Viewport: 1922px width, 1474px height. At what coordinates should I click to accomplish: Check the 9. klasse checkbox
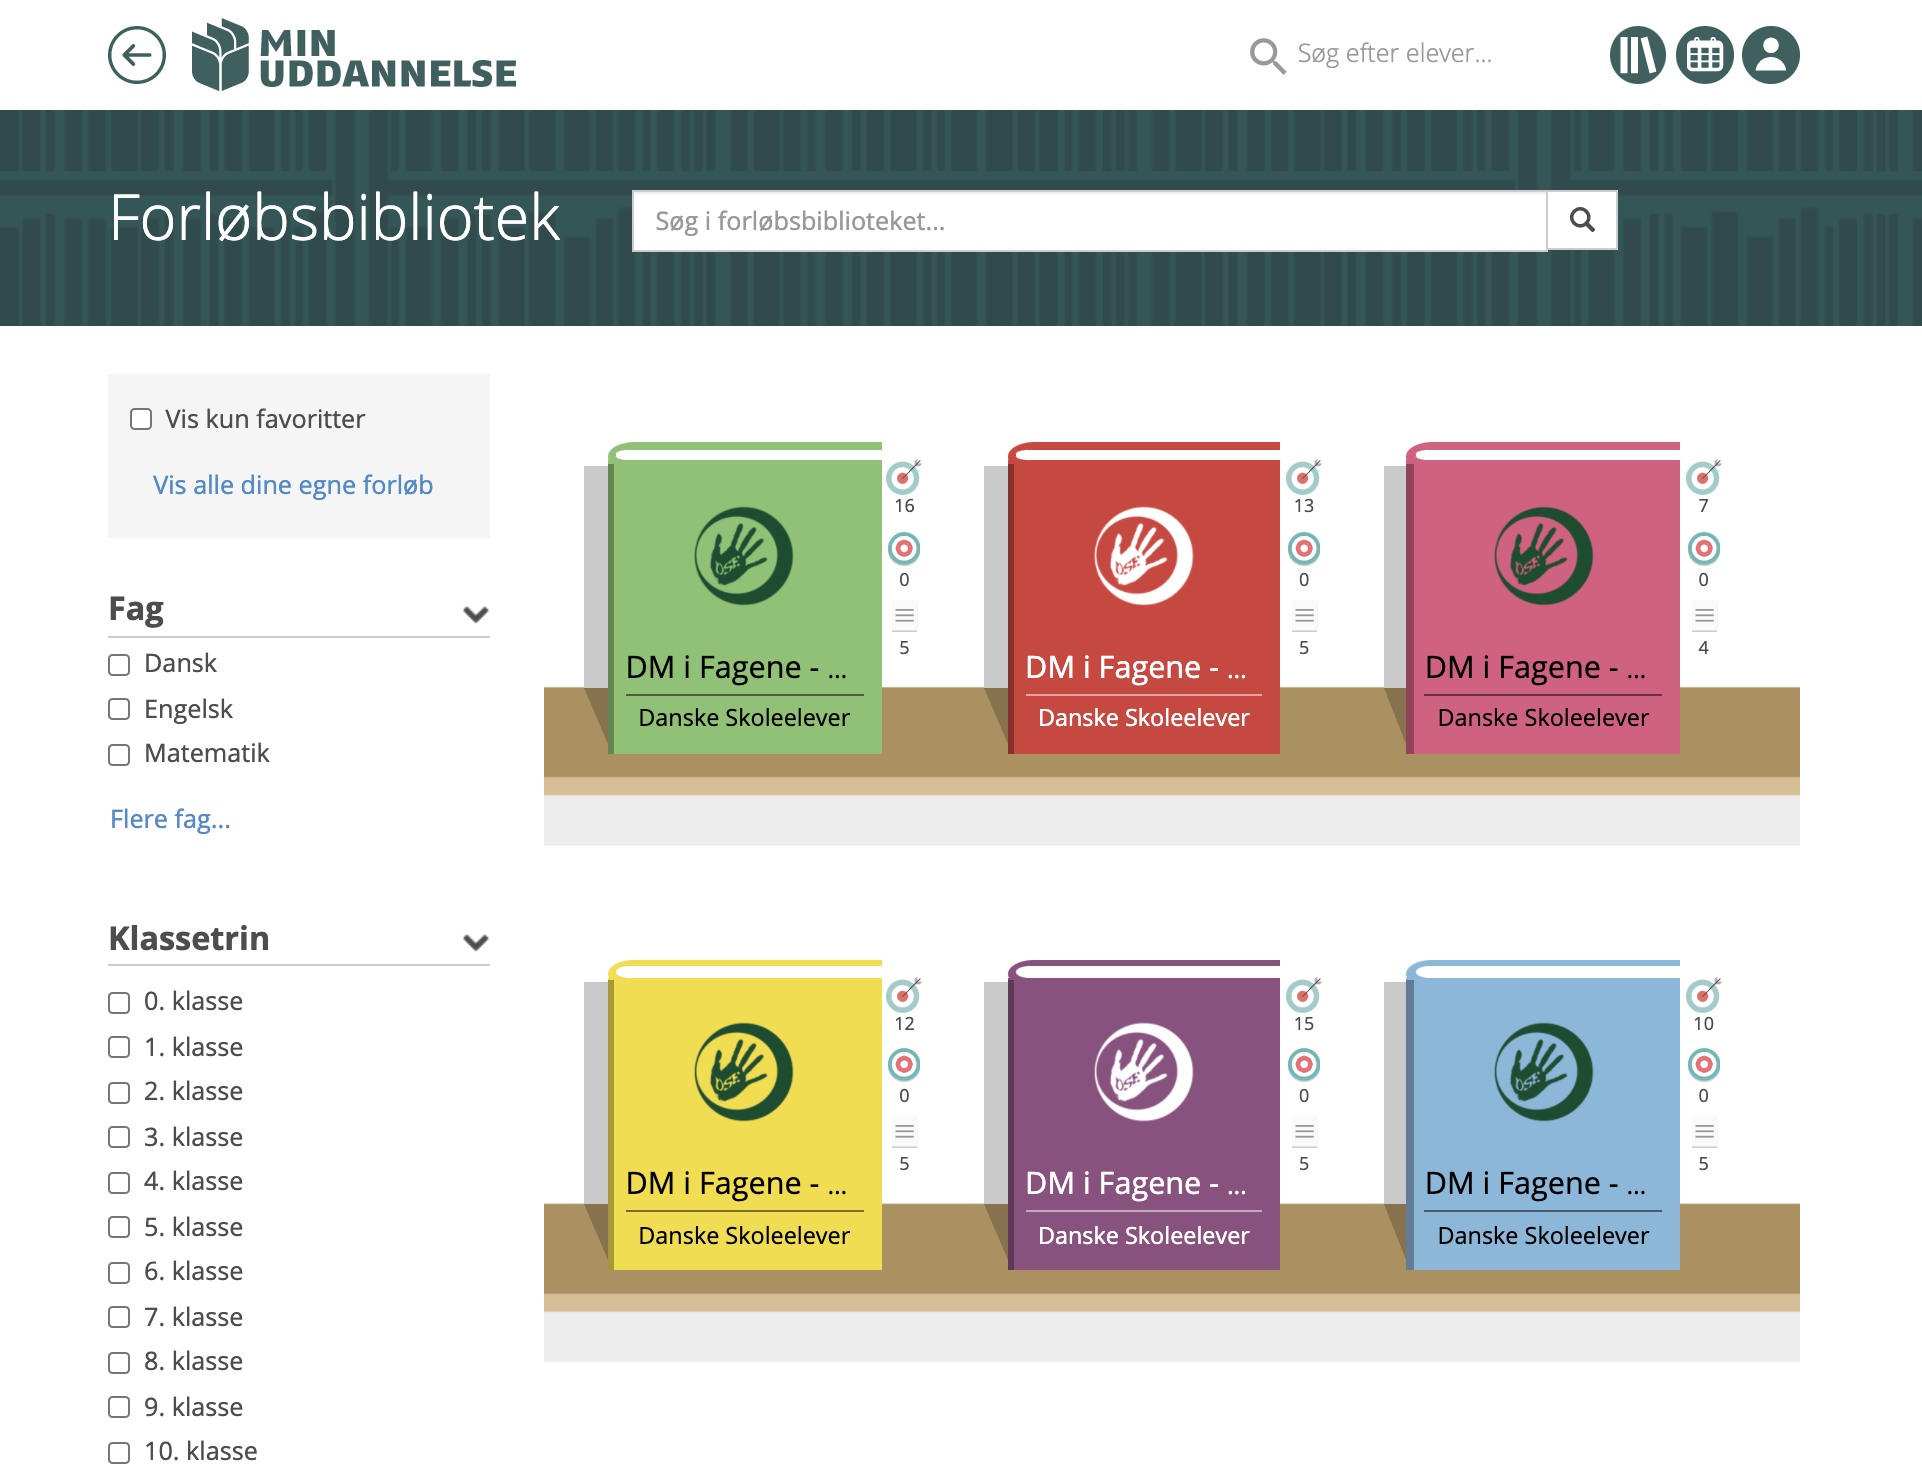coord(119,1407)
